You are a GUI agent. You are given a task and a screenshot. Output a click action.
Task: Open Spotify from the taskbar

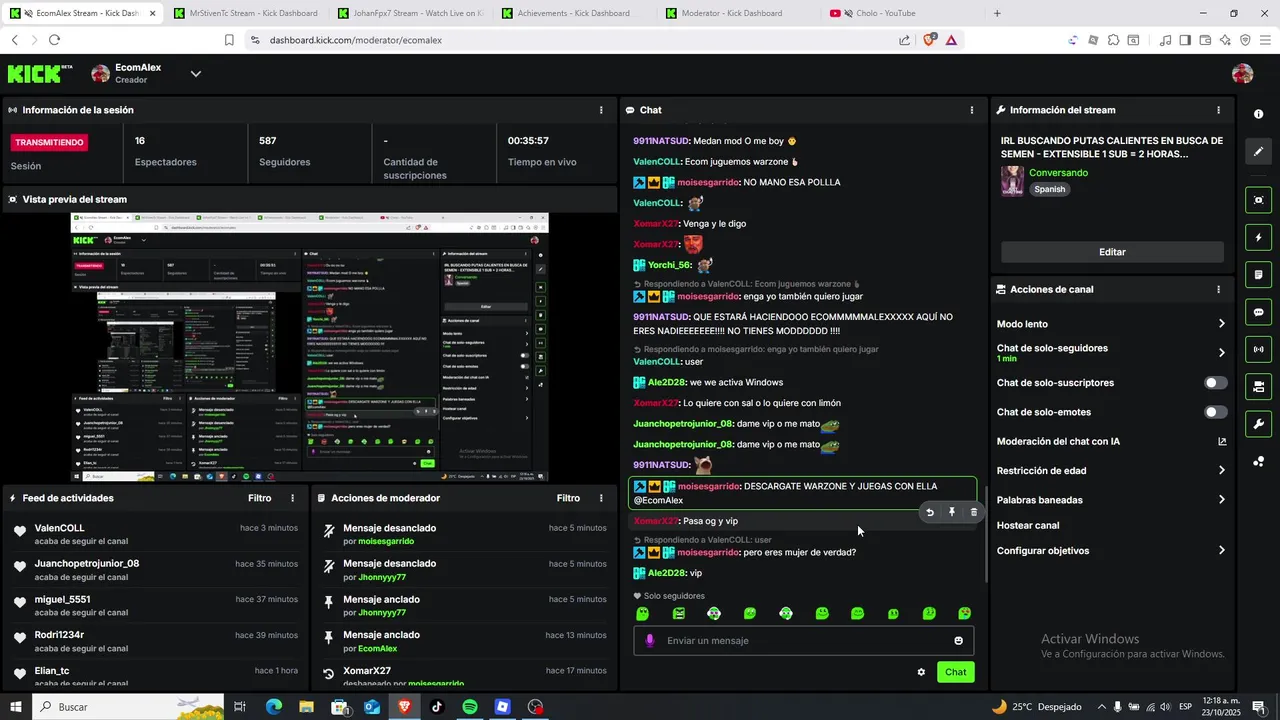click(470, 707)
